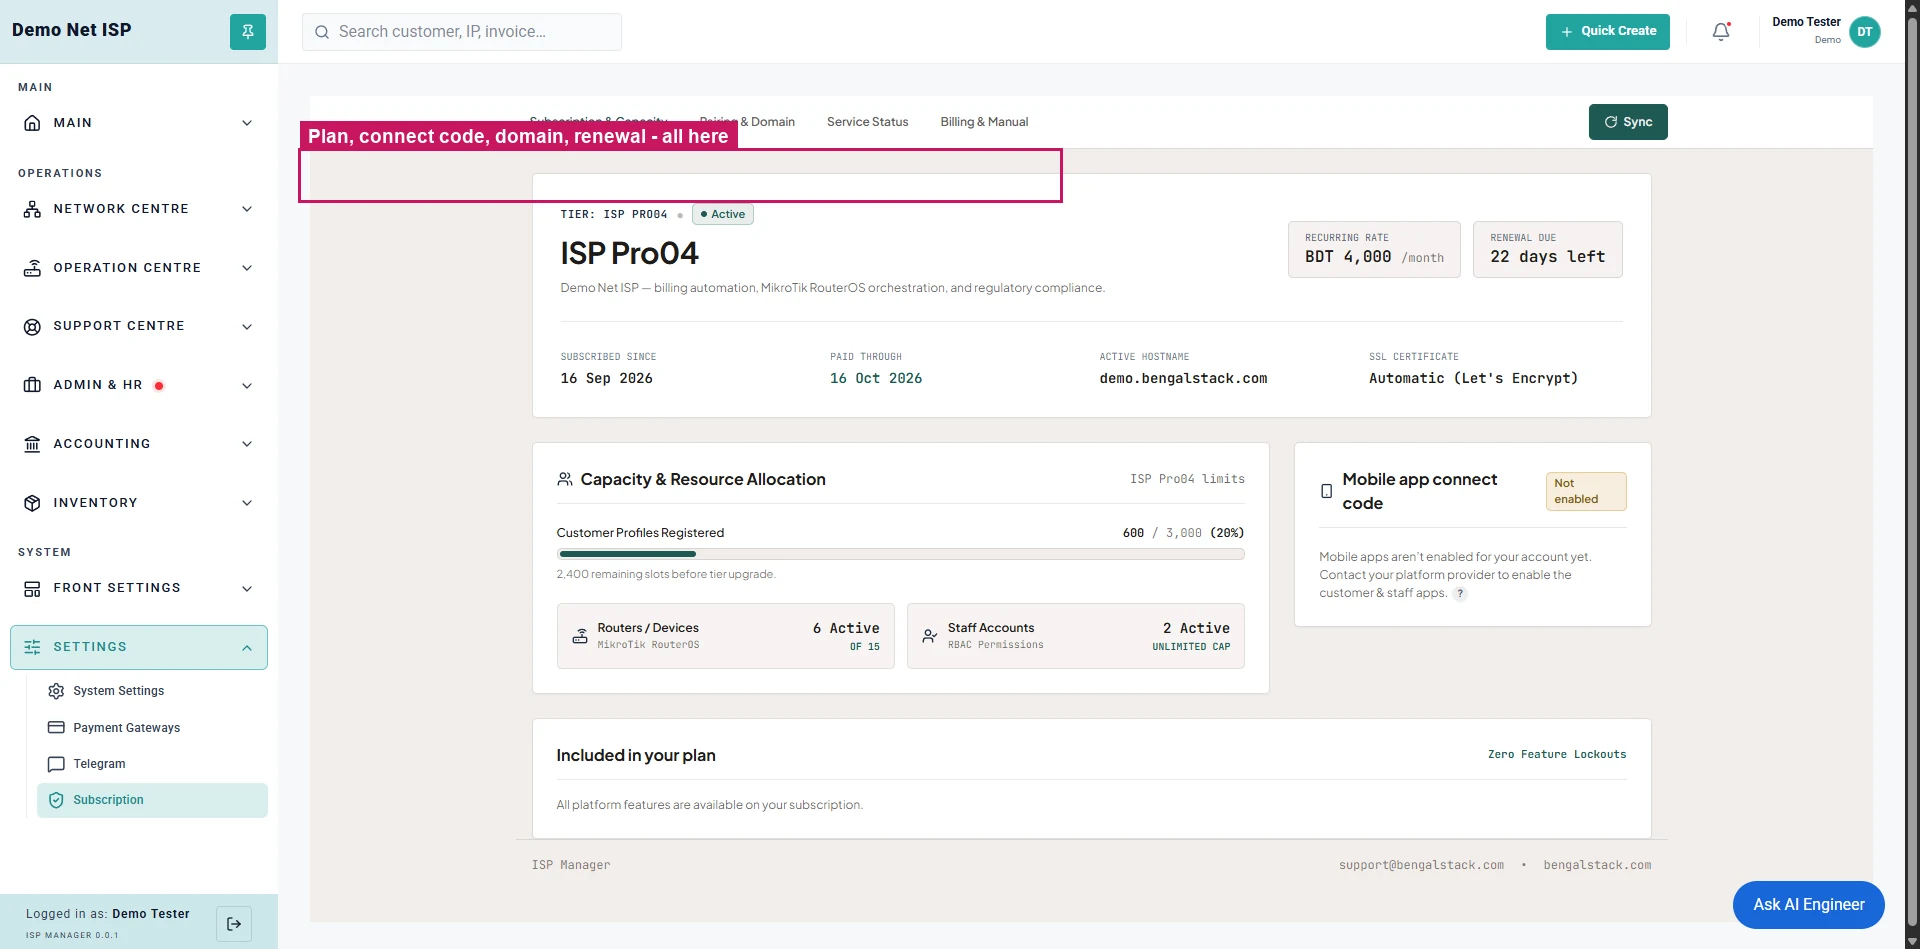
Task: Click the Quick Create button
Action: 1607,32
